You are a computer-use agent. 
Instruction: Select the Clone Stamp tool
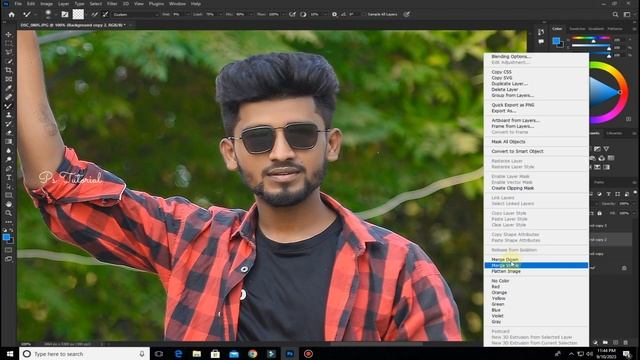[9, 115]
